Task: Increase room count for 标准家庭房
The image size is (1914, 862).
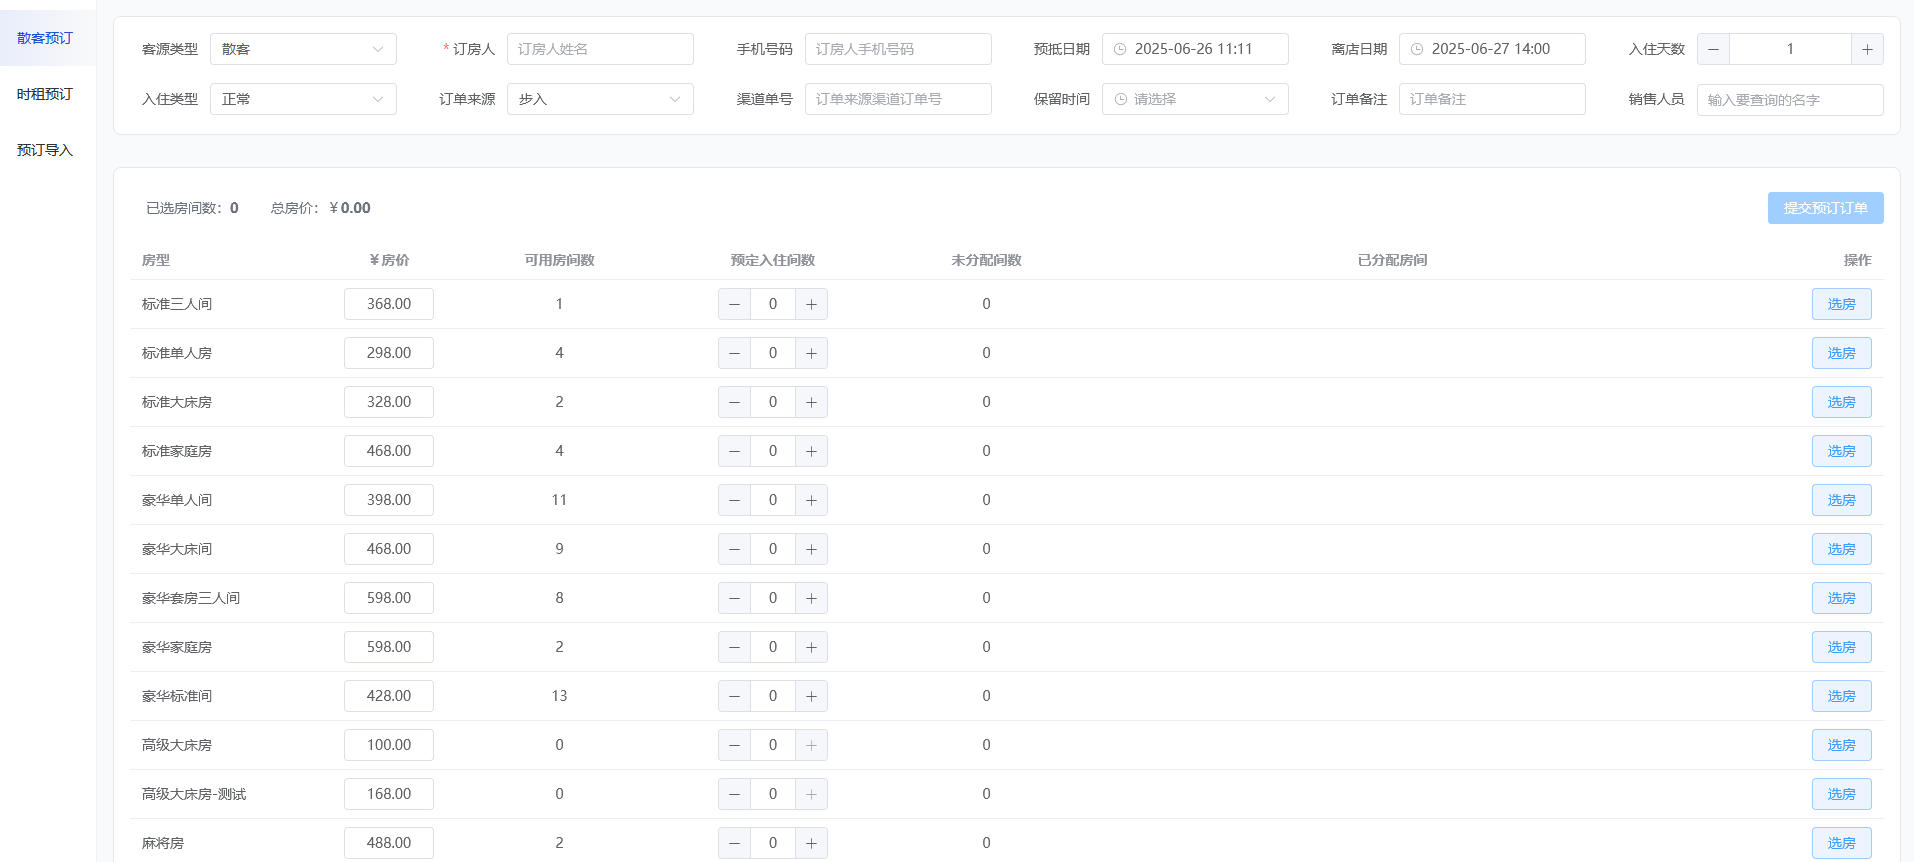Action: [x=811, y=451]
